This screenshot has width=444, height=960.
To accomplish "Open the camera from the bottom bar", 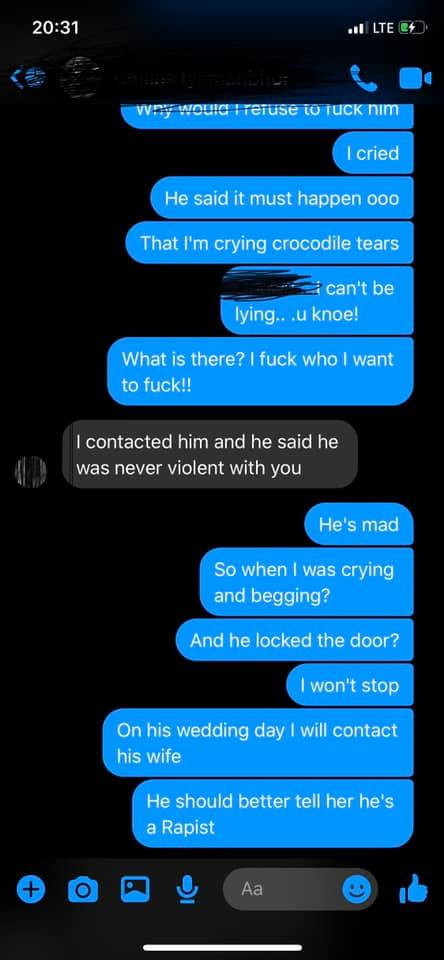I will click(83, 889).
